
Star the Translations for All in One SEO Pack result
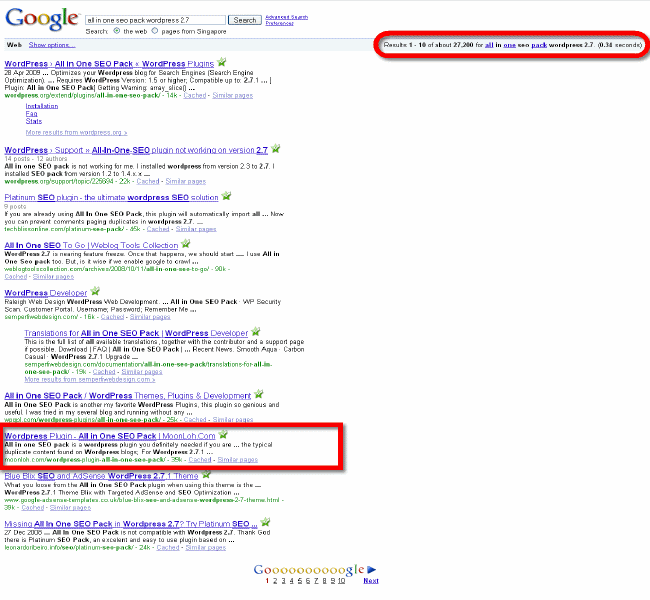256,331
